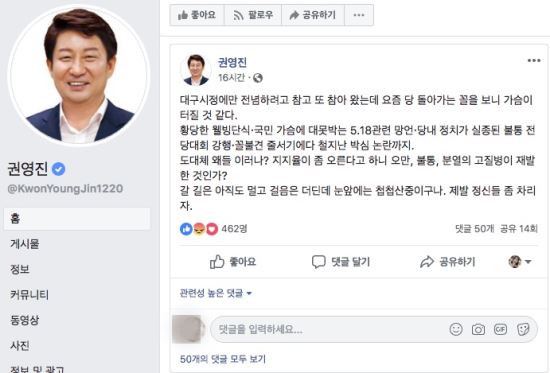This screenshot has width=550, height=373.
Task: Open the 동영상 section in the sidebar
Action: pyautogui.click(x=25, y=320)
